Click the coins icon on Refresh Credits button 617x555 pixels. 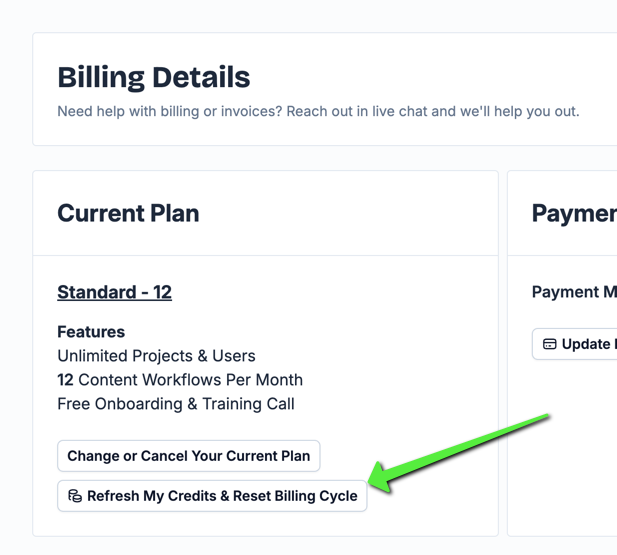coord(75,496)
